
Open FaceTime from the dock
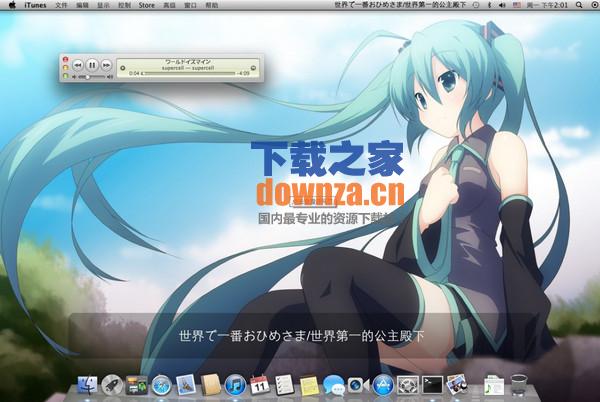click(358, 385)
